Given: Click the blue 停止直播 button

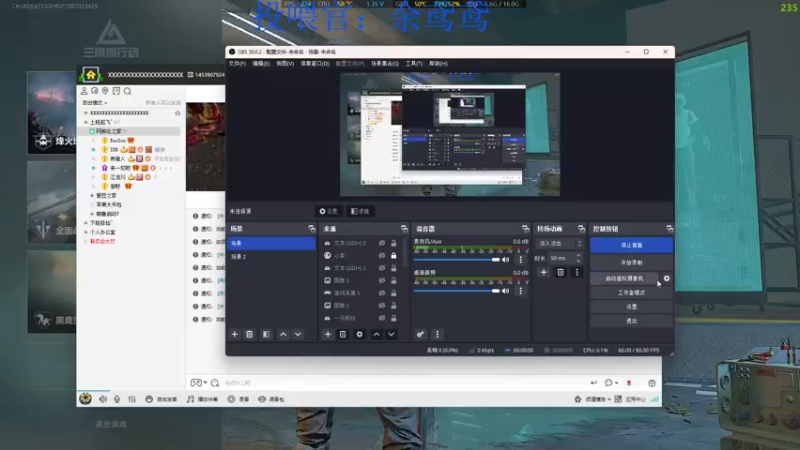Looking at the screenshot, I should pos(632,245).
